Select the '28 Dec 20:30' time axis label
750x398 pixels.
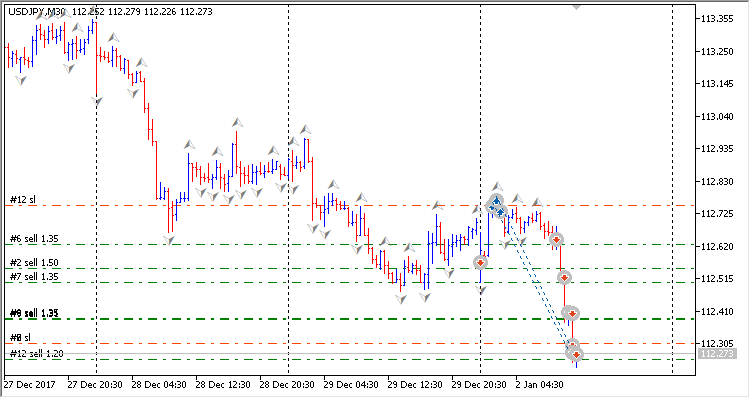click(x=287, y=385)
